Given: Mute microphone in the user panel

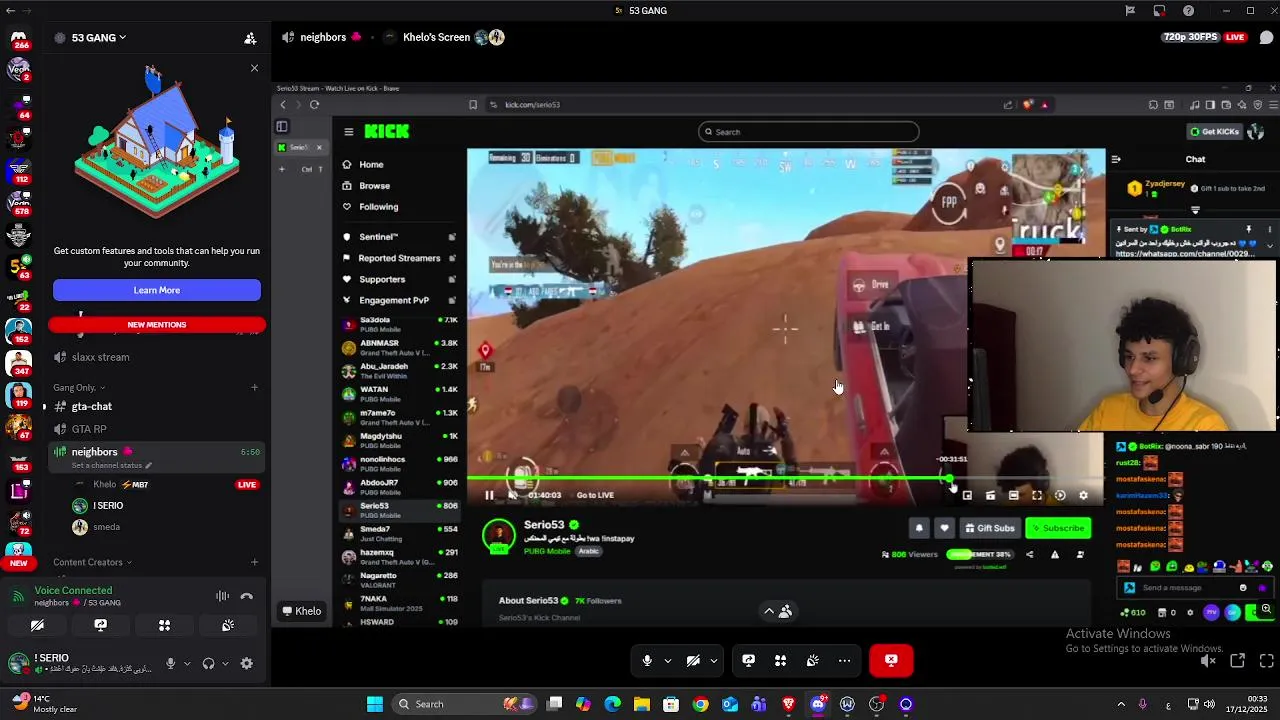Looking at the screenshot, I should [171, 664].
